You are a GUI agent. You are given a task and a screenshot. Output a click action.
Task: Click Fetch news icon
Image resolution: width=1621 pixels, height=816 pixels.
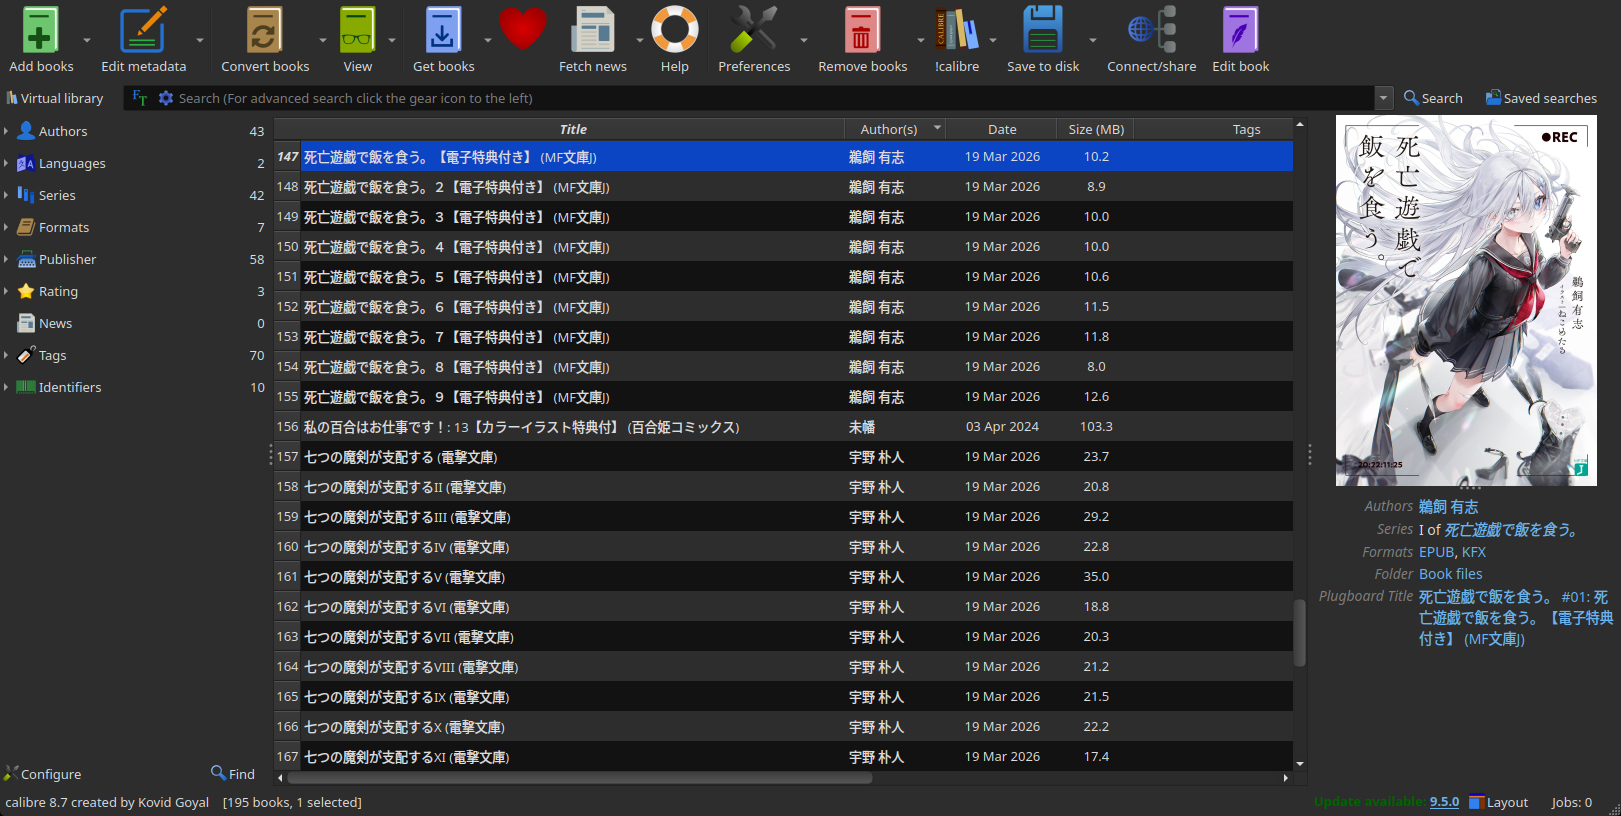pos(592,30)
